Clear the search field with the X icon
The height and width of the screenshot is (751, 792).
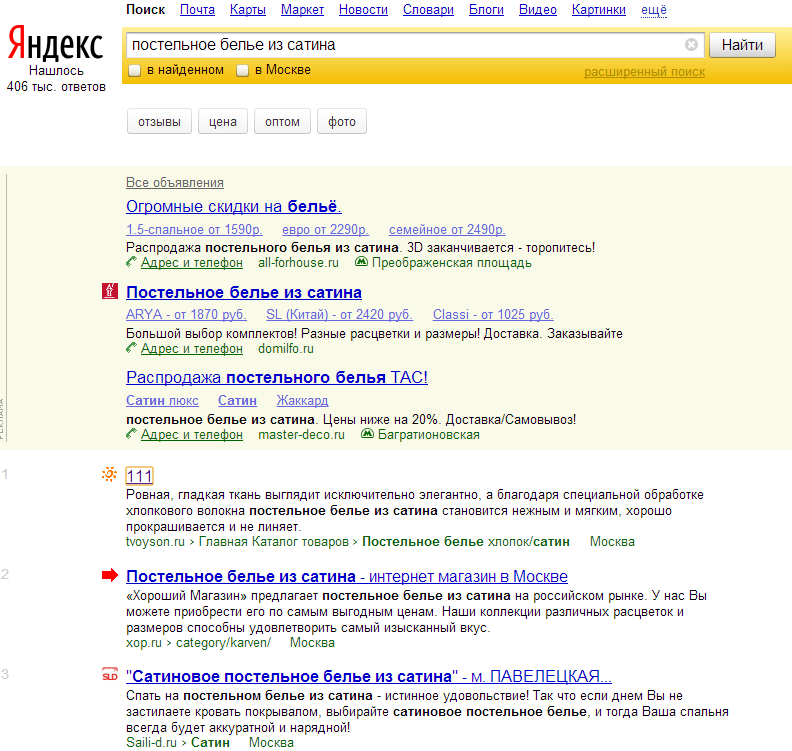(x=691, y=45)
